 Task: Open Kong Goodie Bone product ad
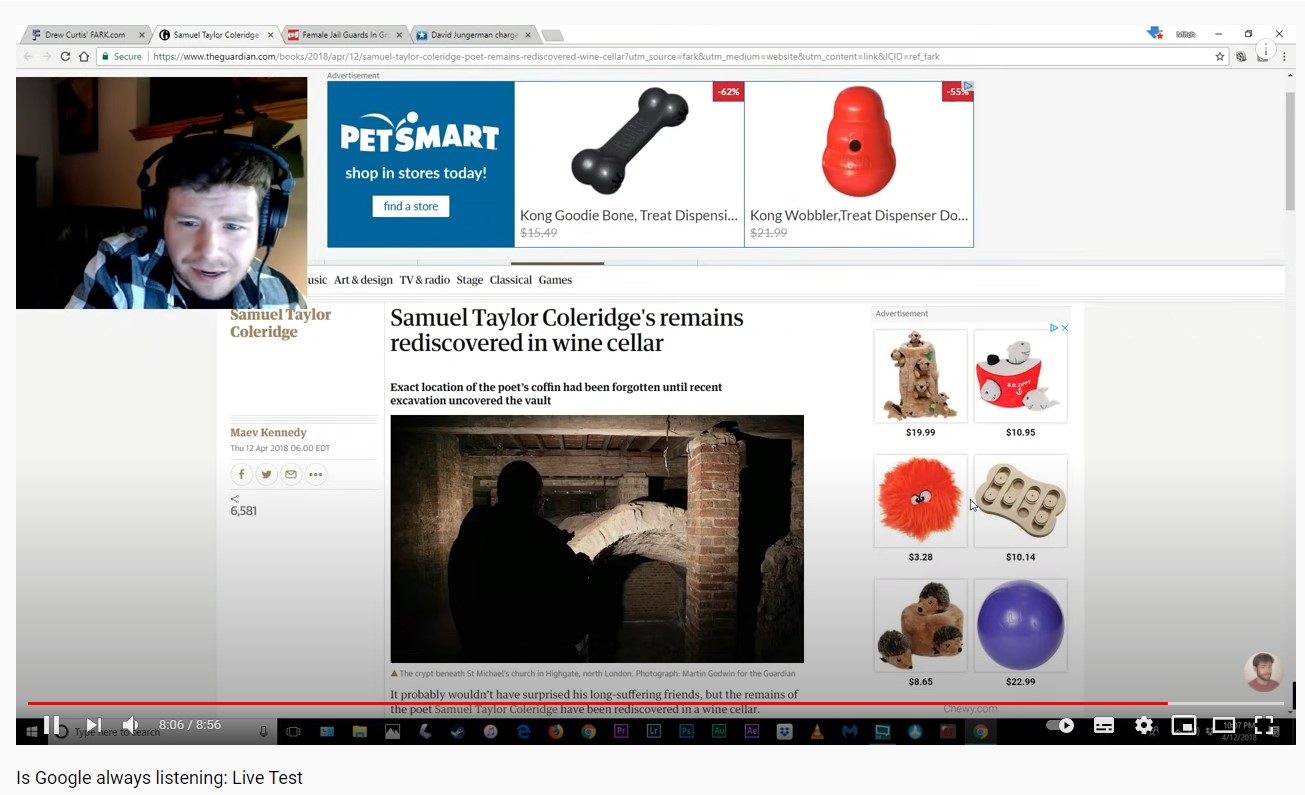[x=629, y=164]
